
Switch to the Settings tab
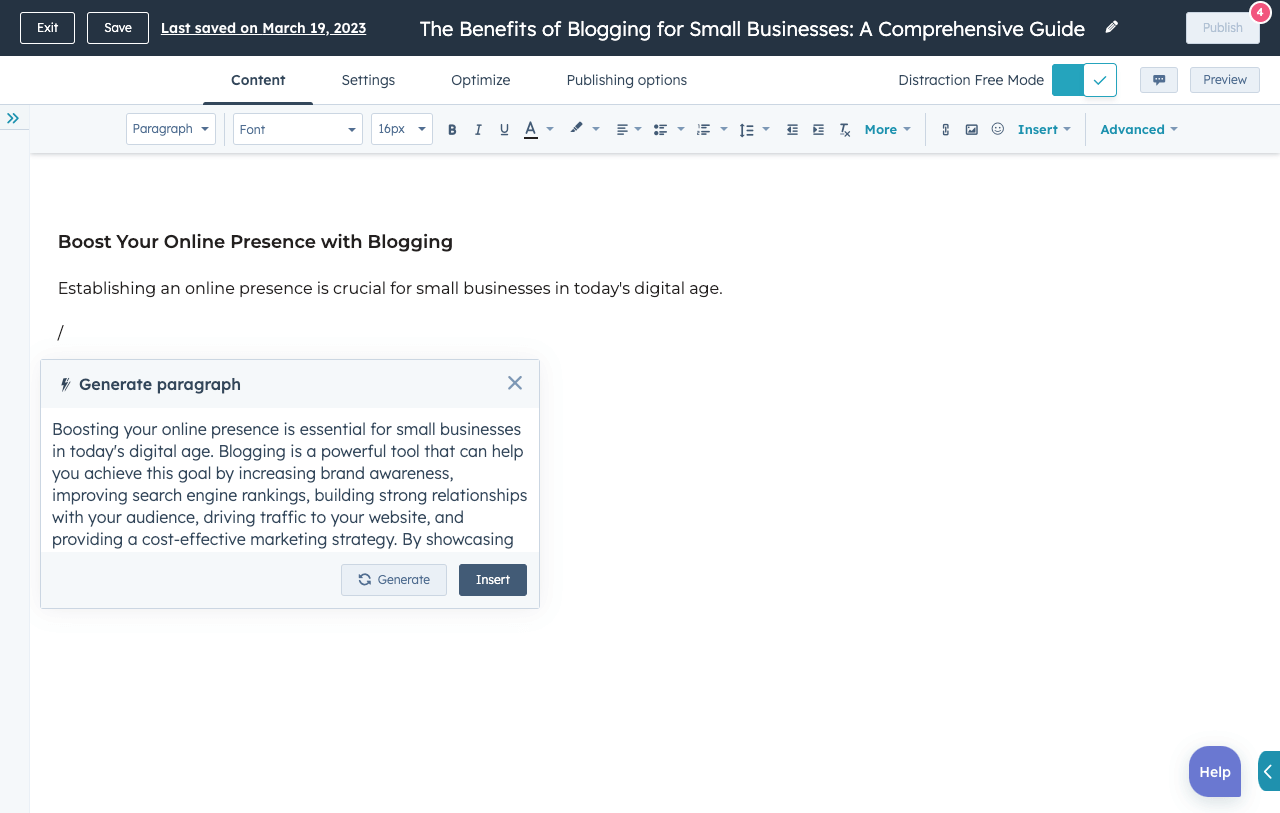(368, 80)
